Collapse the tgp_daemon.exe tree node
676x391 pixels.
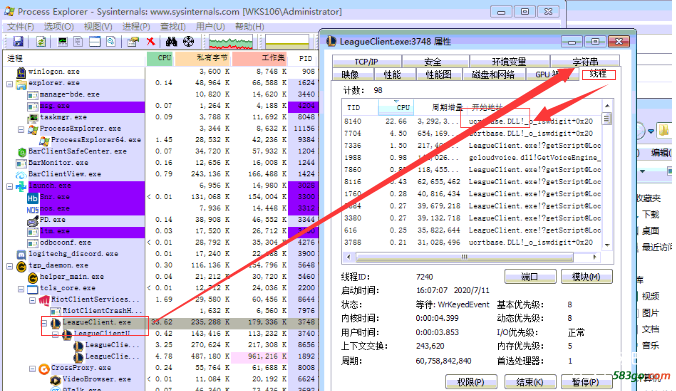pyautogui.click(x=9, y=266)
